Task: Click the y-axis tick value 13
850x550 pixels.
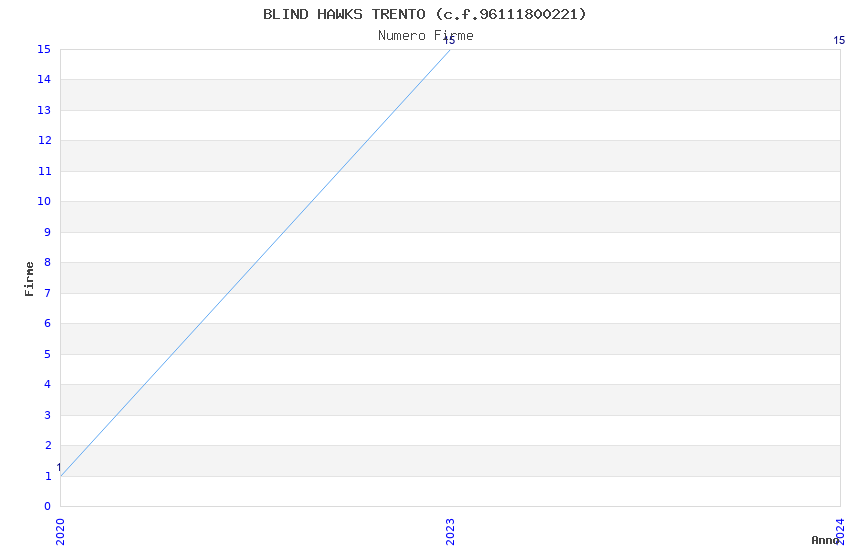Action: coord(44,110)
